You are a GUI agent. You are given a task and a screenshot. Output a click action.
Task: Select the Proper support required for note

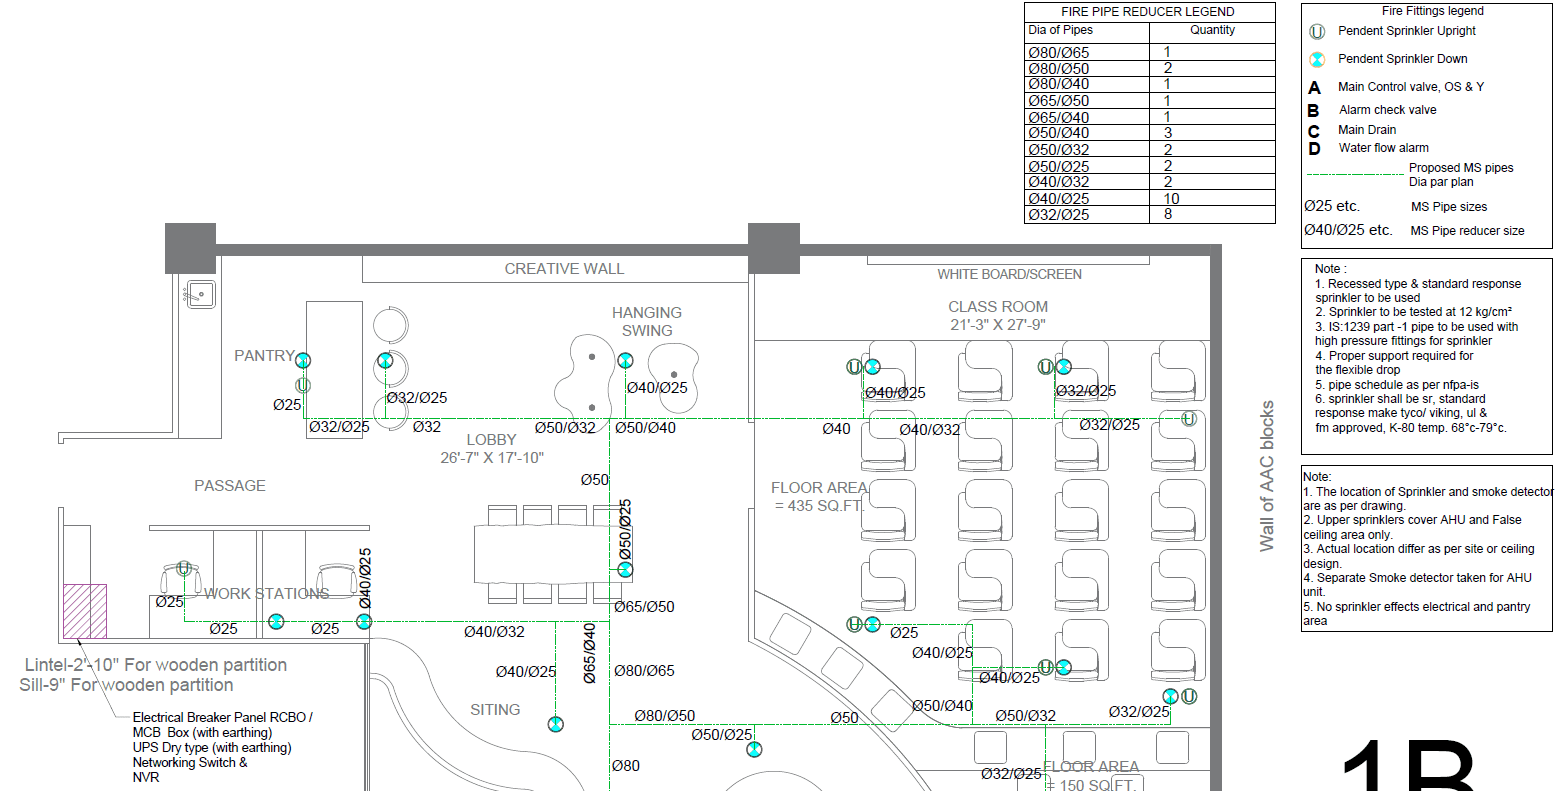pos(1394,355)
